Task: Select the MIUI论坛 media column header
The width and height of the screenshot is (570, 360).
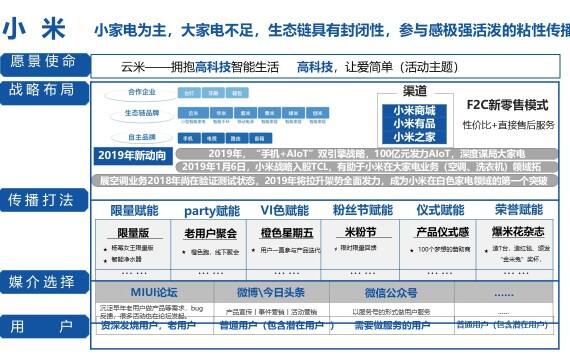Action: pos(154,293)
